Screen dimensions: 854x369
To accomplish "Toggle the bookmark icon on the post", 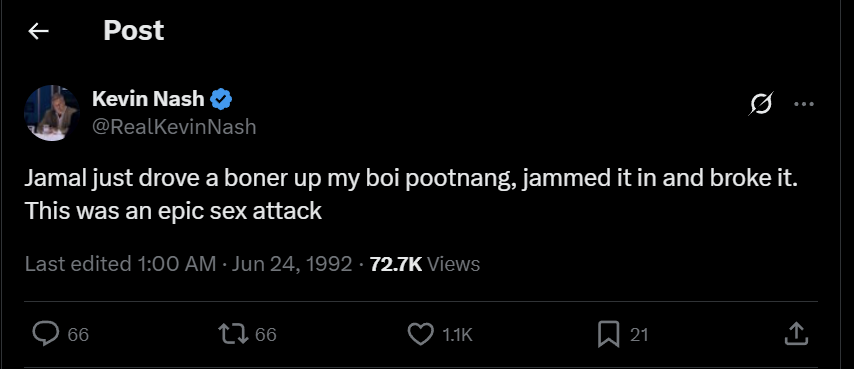I will click(608, 334).
